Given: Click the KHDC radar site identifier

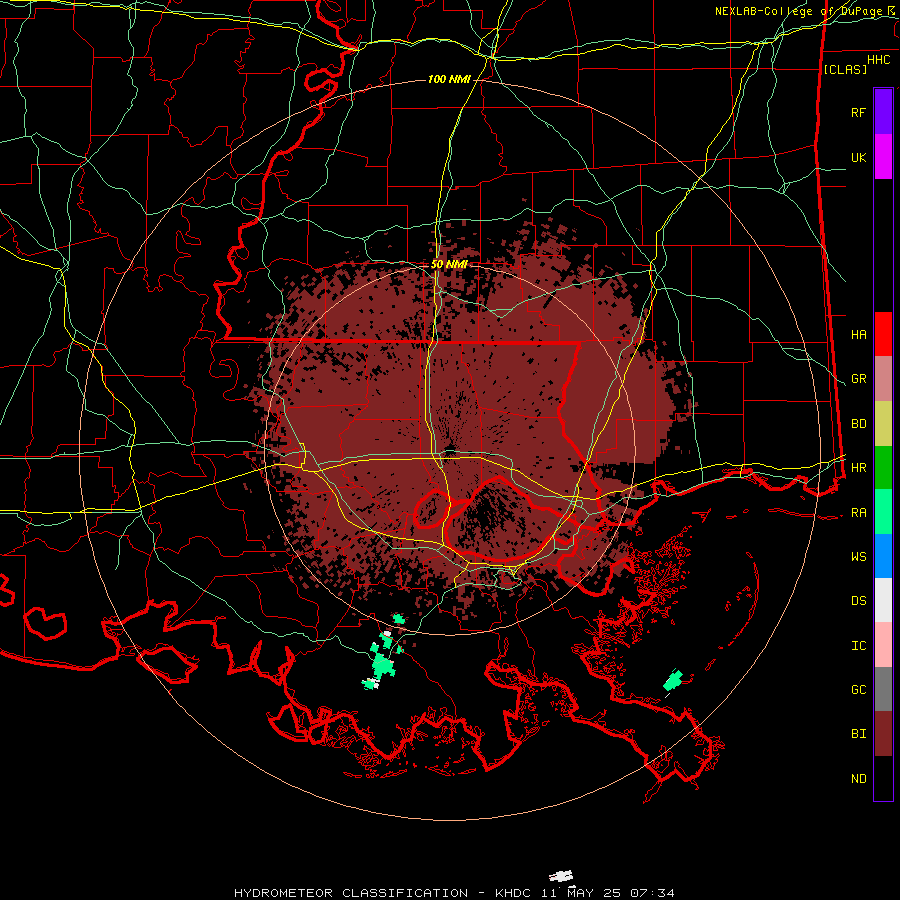Looking at the screenshot, I should coord(514,893).
